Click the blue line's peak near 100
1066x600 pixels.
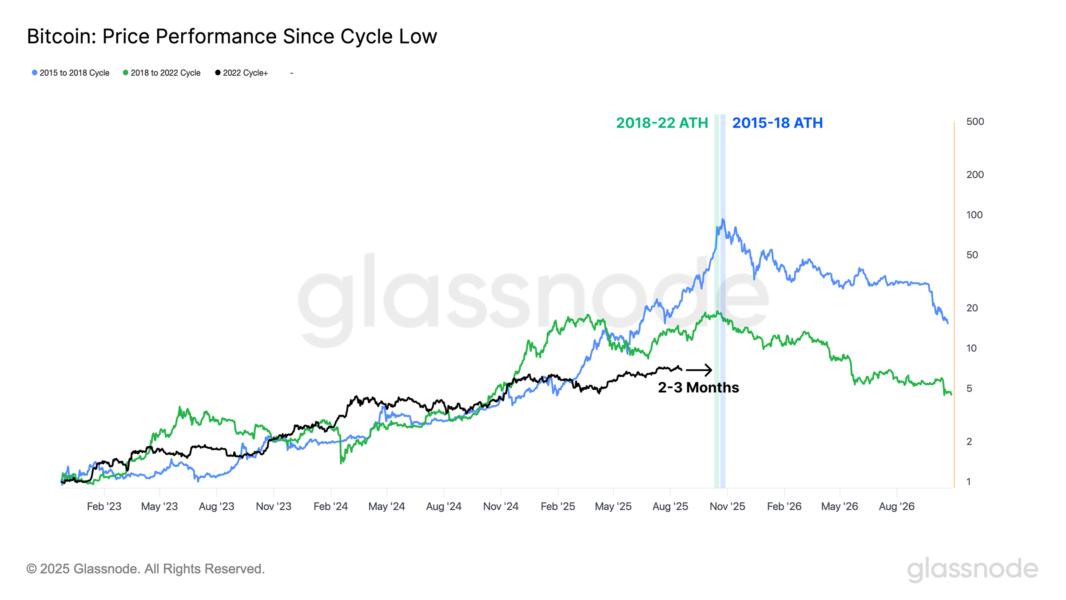coord(722,222)
